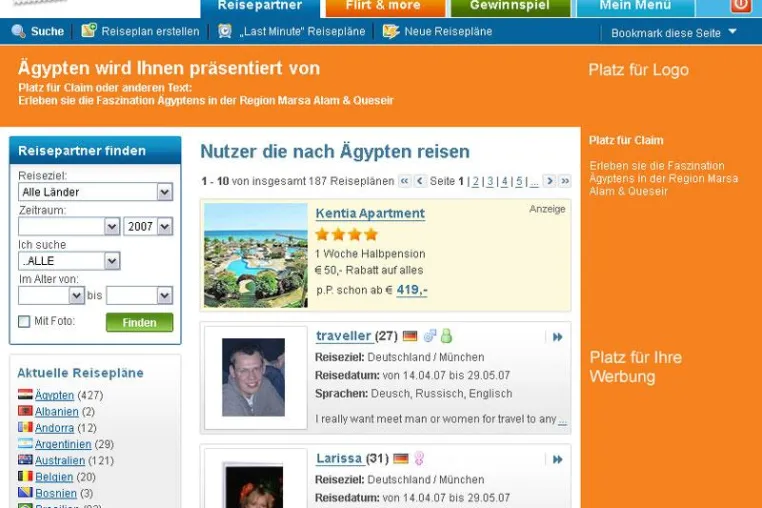Go to next page arrow
Viewport: 762px width, 508px height.
(x=549, y=181)
